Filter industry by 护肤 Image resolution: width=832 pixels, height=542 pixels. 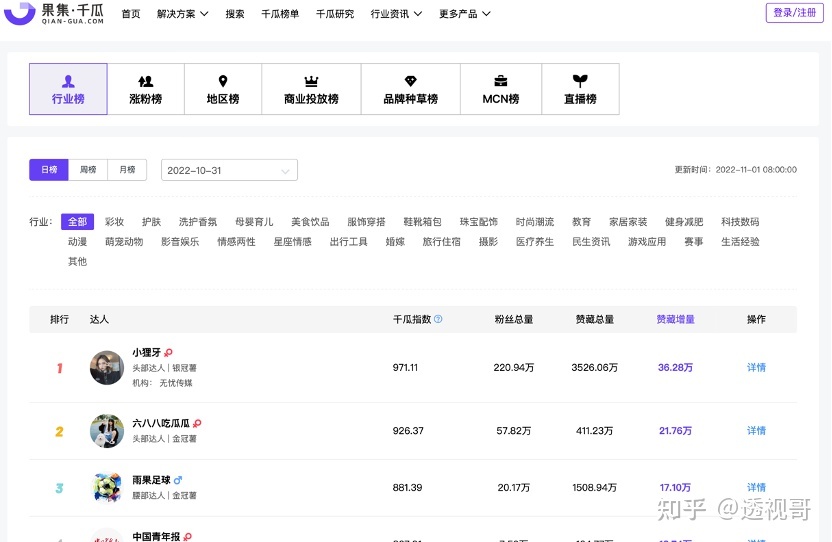151,222
